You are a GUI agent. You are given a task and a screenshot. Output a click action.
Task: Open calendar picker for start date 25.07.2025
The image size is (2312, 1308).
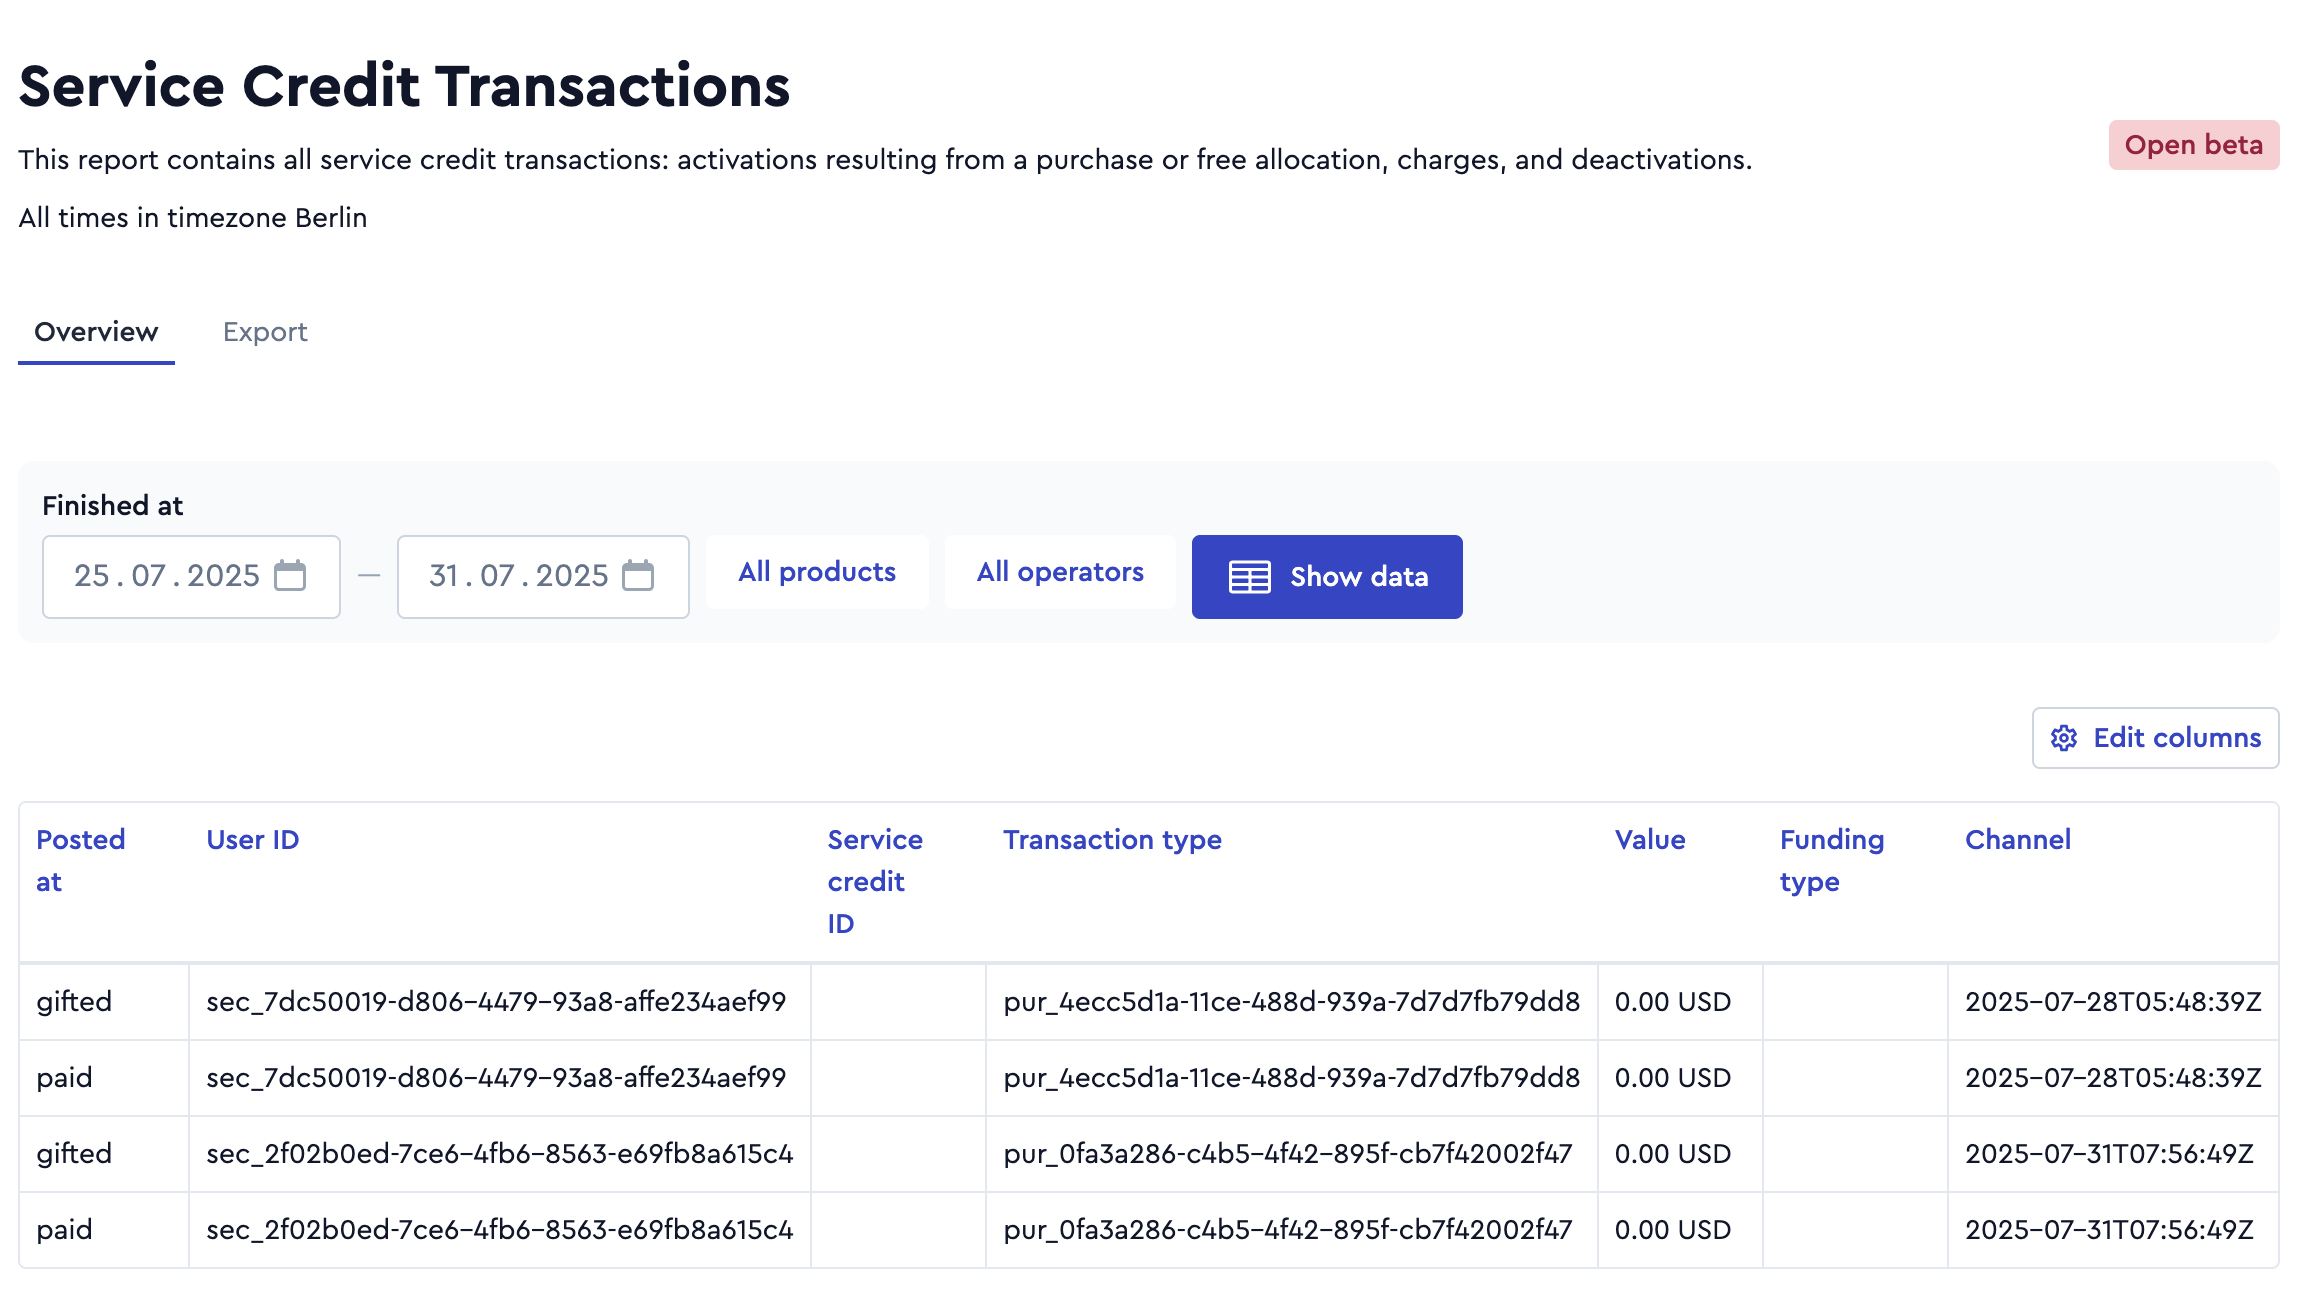(x=290, y=576)
